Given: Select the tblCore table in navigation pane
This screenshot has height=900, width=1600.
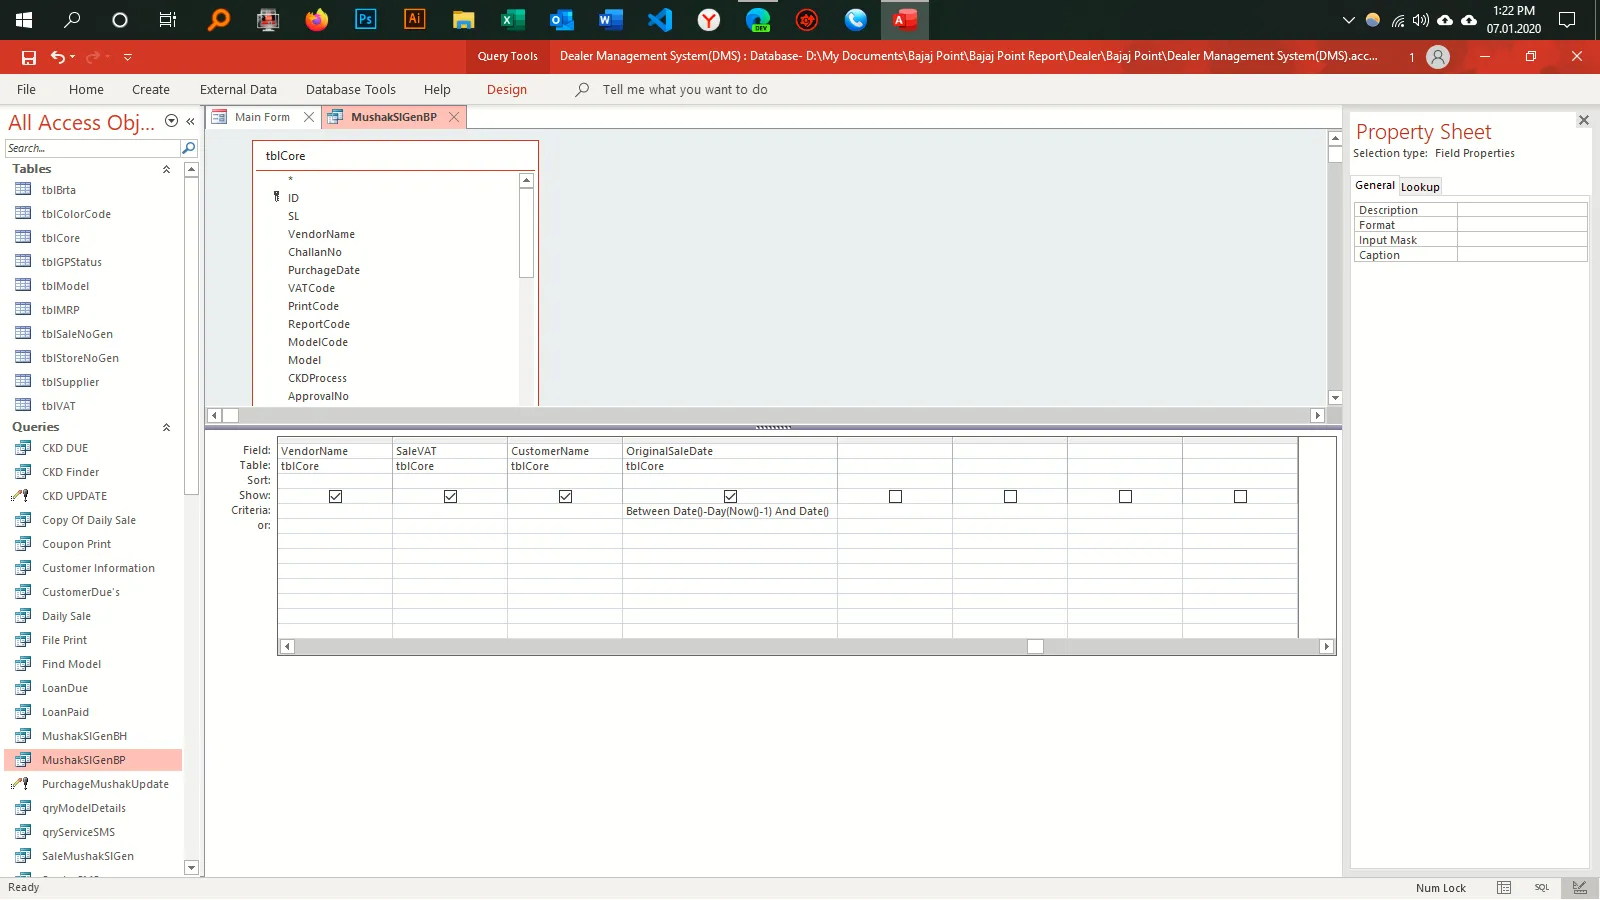Looking at the screenshot, I should 60,238.
